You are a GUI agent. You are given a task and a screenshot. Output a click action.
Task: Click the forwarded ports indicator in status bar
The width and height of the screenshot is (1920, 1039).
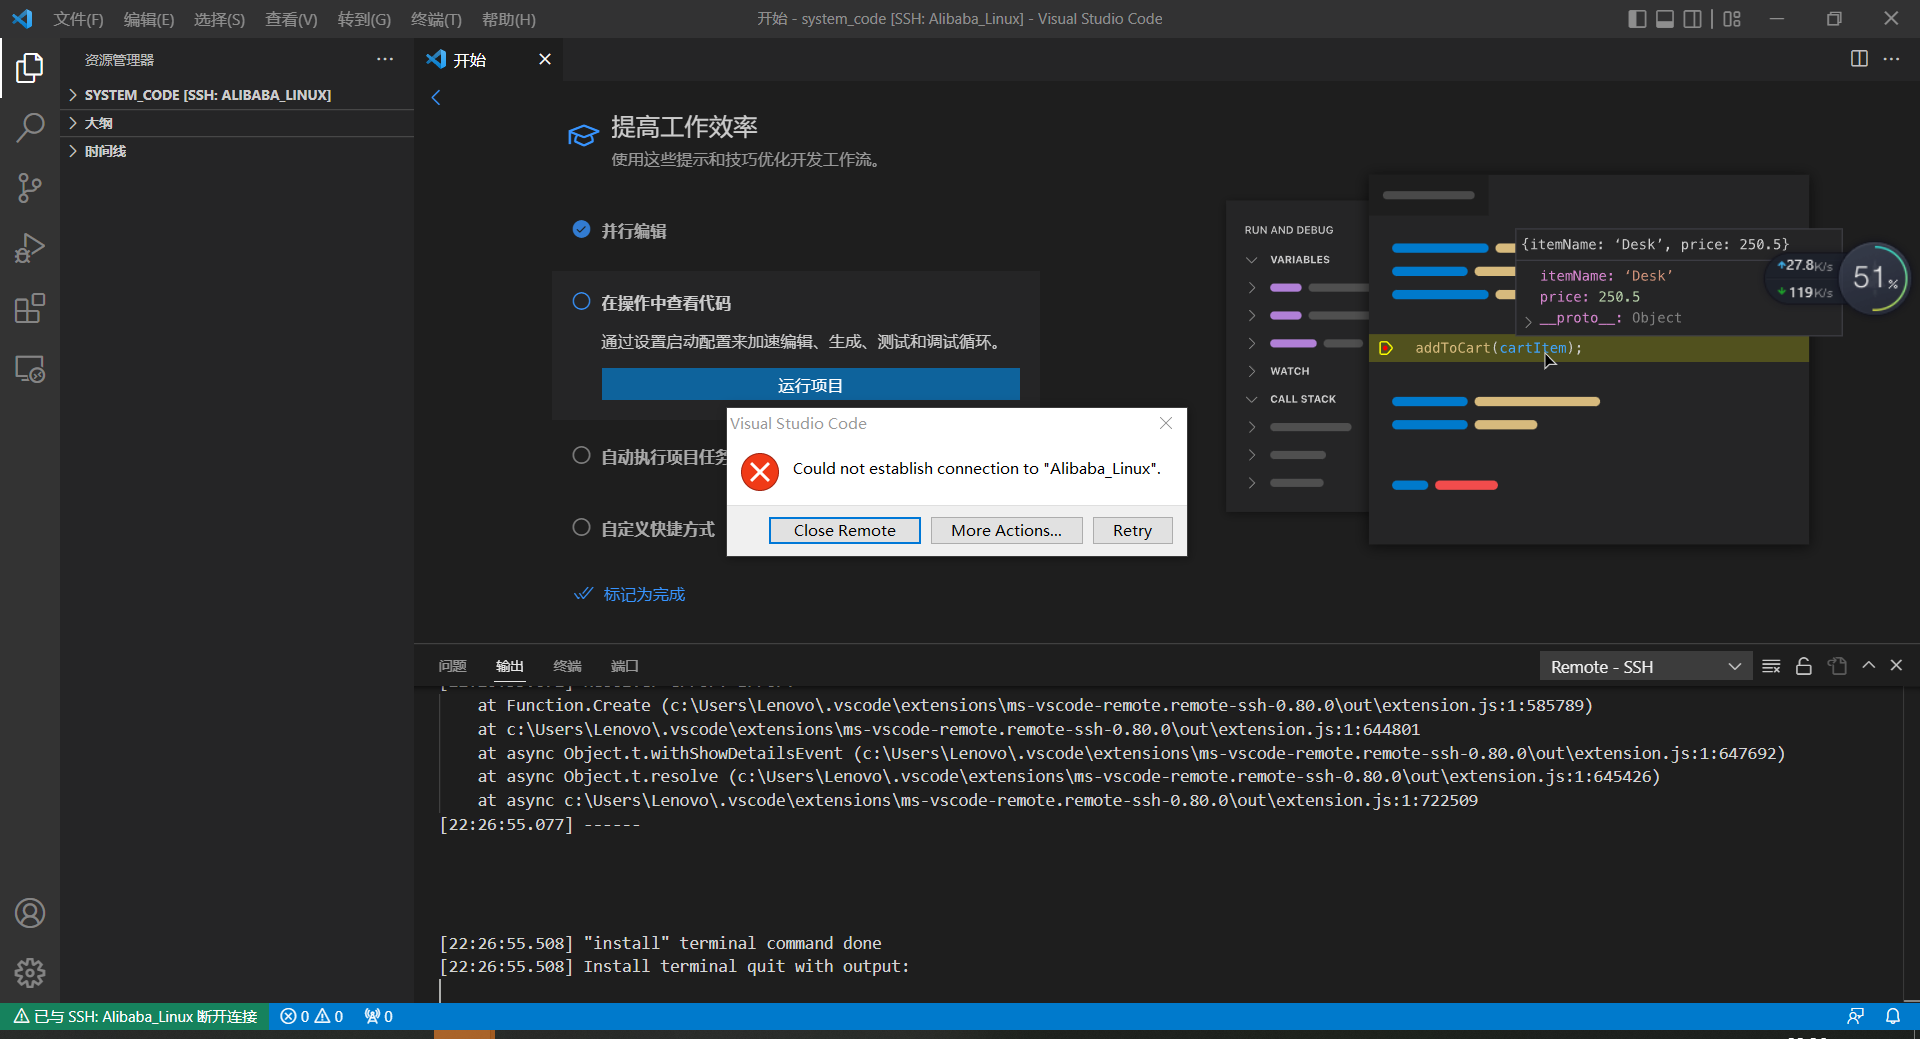pyautogui.click(x=378, y=1016)
